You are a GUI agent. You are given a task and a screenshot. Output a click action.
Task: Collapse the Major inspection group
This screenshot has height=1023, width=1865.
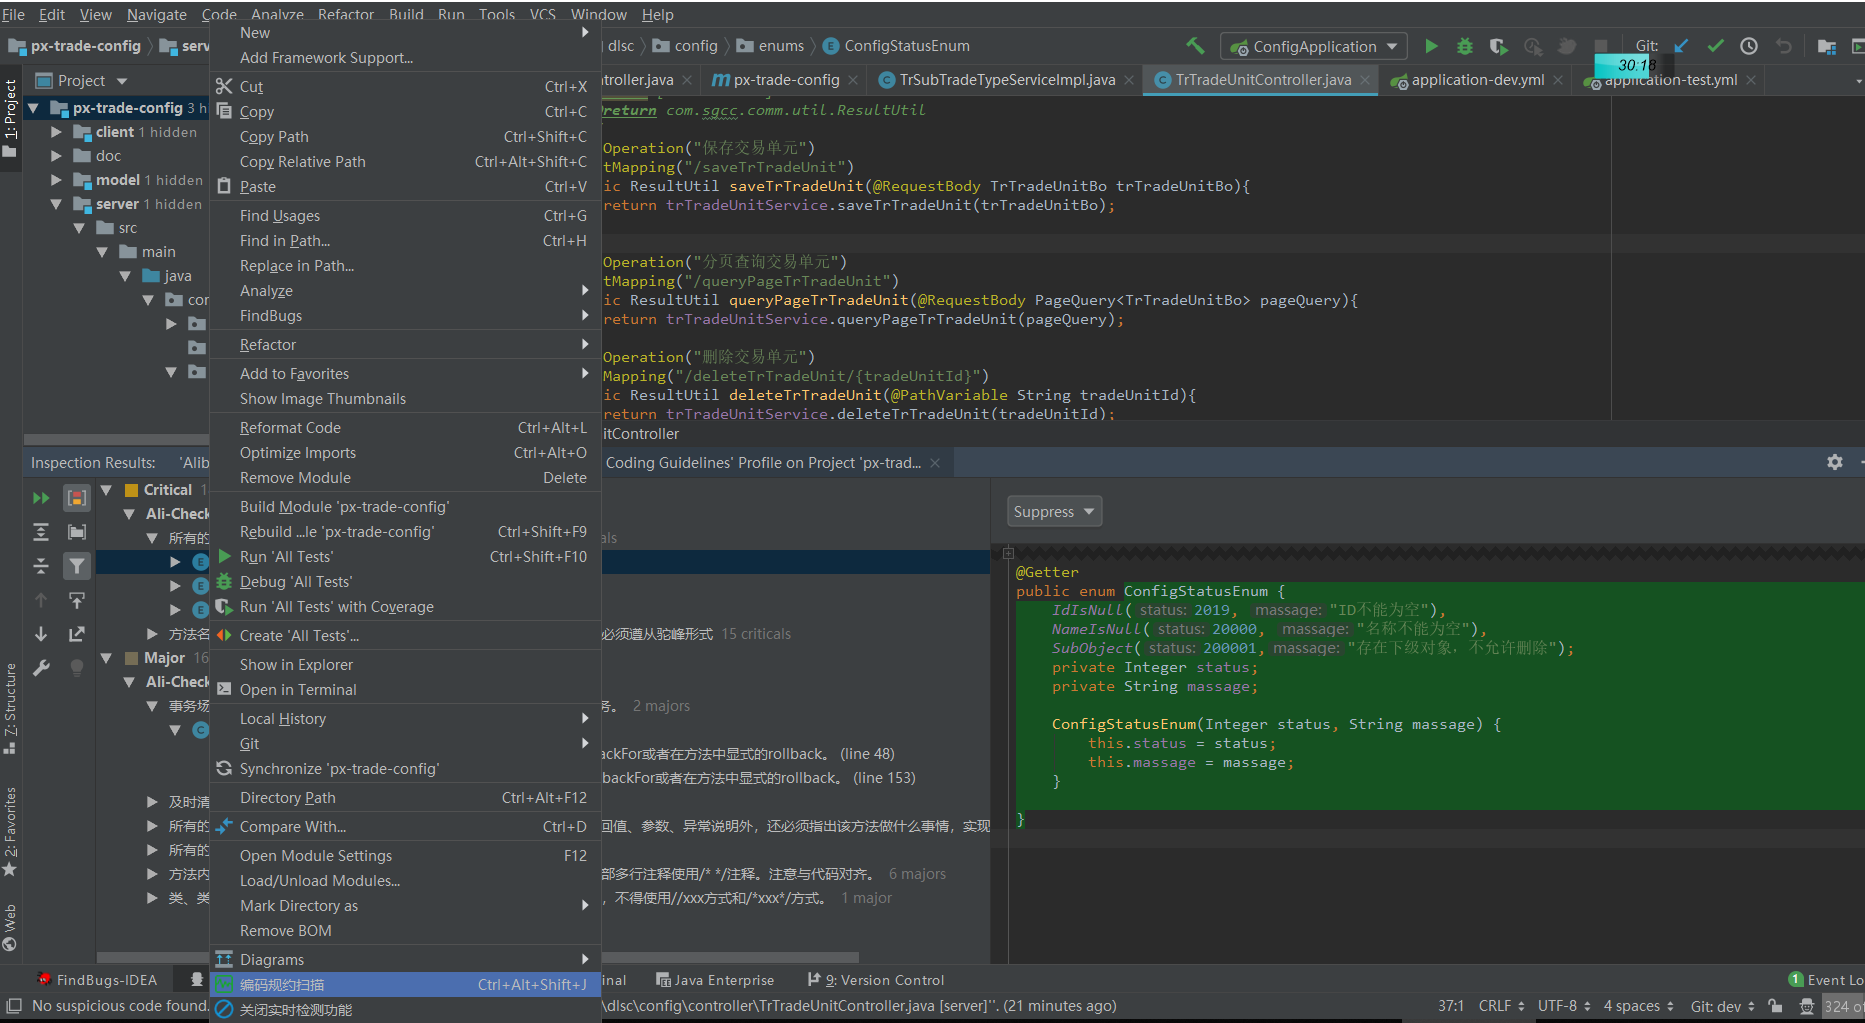[106, 658]
